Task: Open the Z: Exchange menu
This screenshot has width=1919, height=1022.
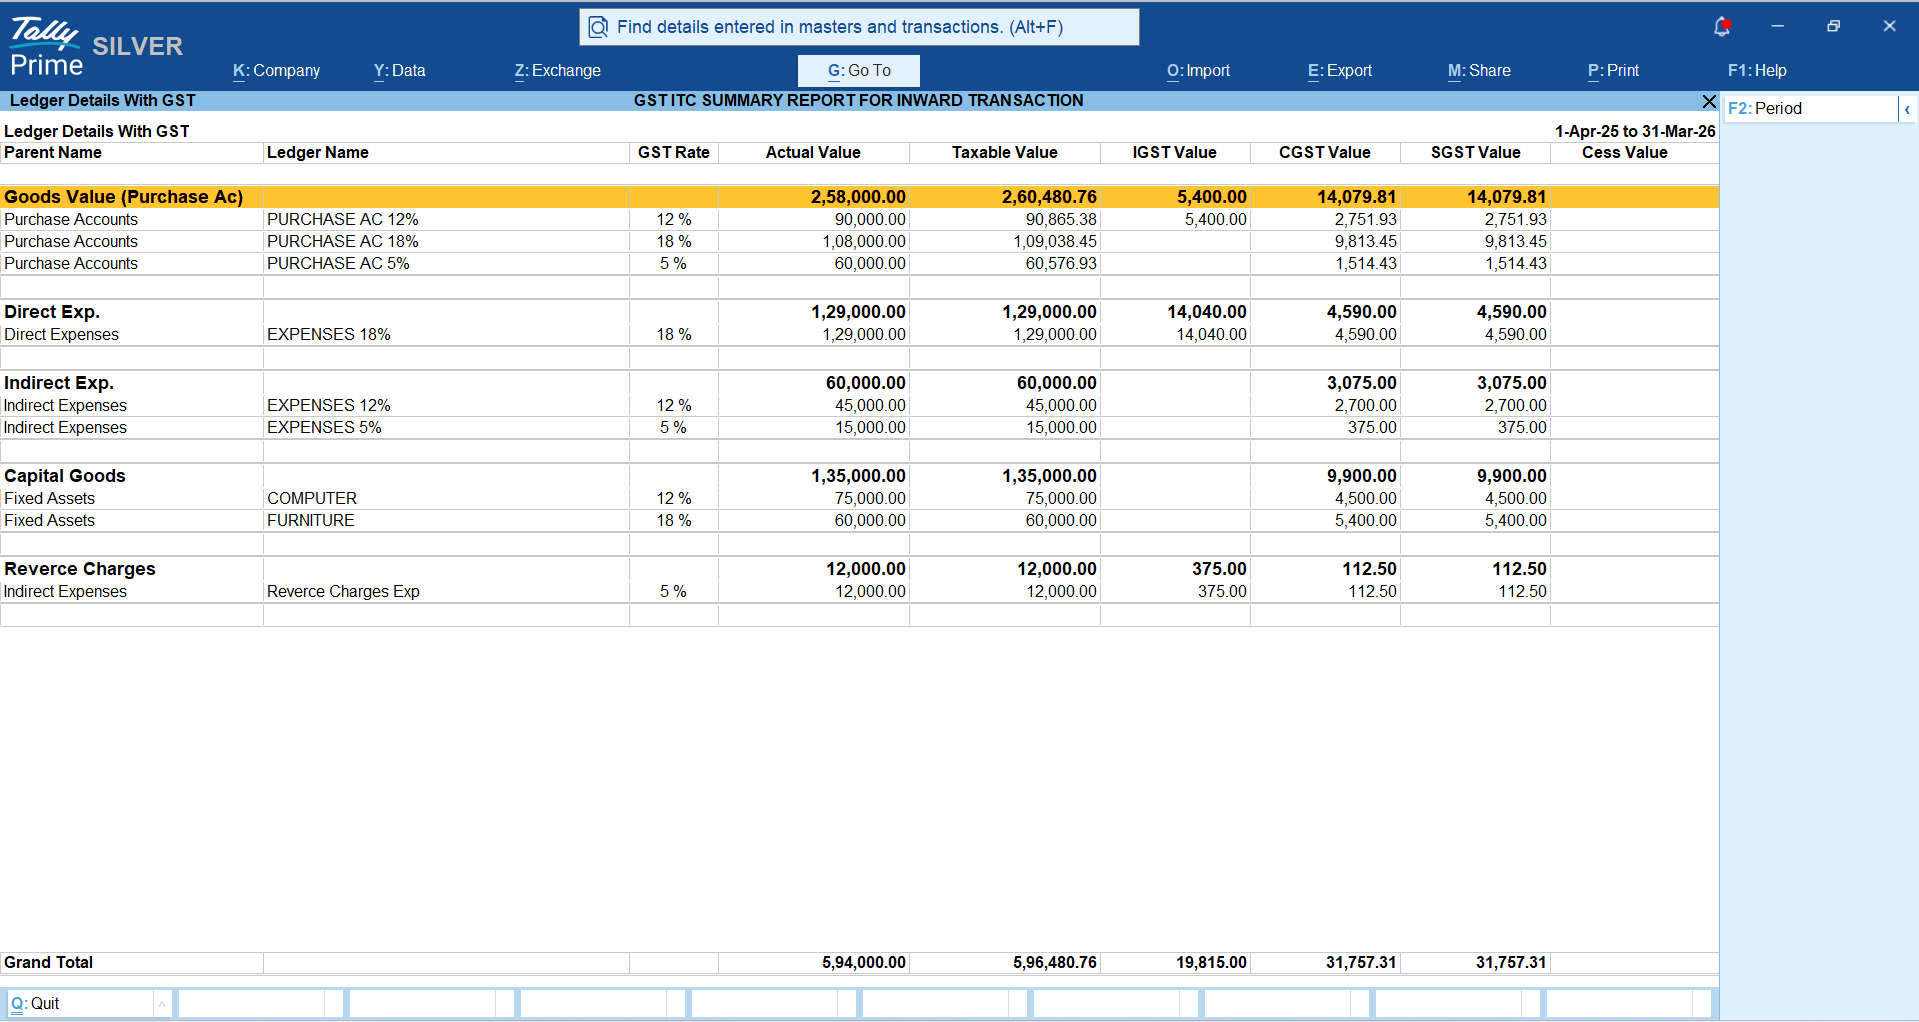Action: coord(557,71)
